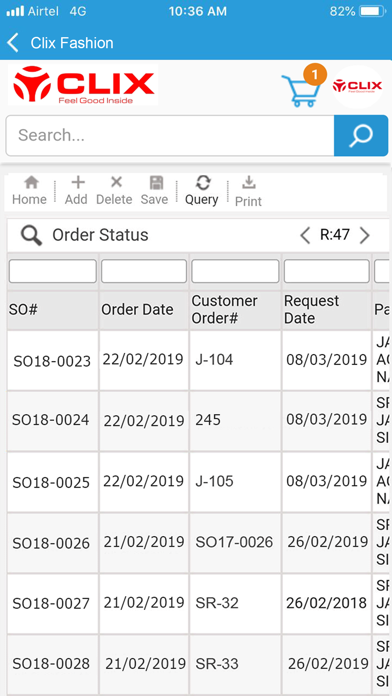Go to previous record page arrow
The height and width of the screenshot is (696, 392).
click(305, 235)
